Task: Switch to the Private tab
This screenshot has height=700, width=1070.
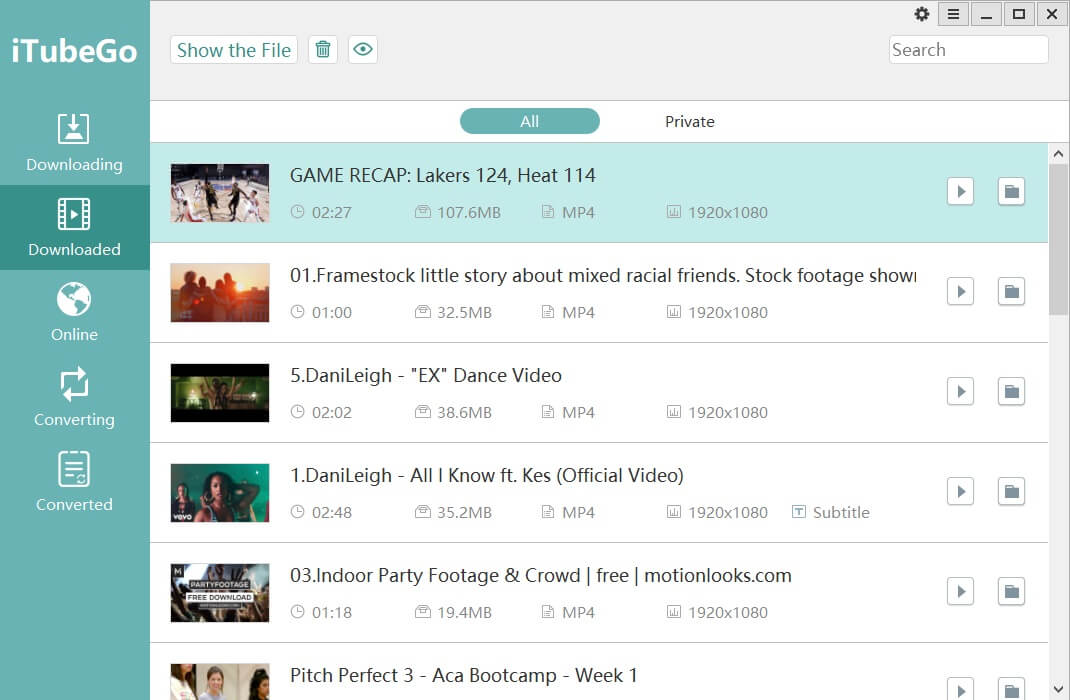Action: (x=690, y=121)
